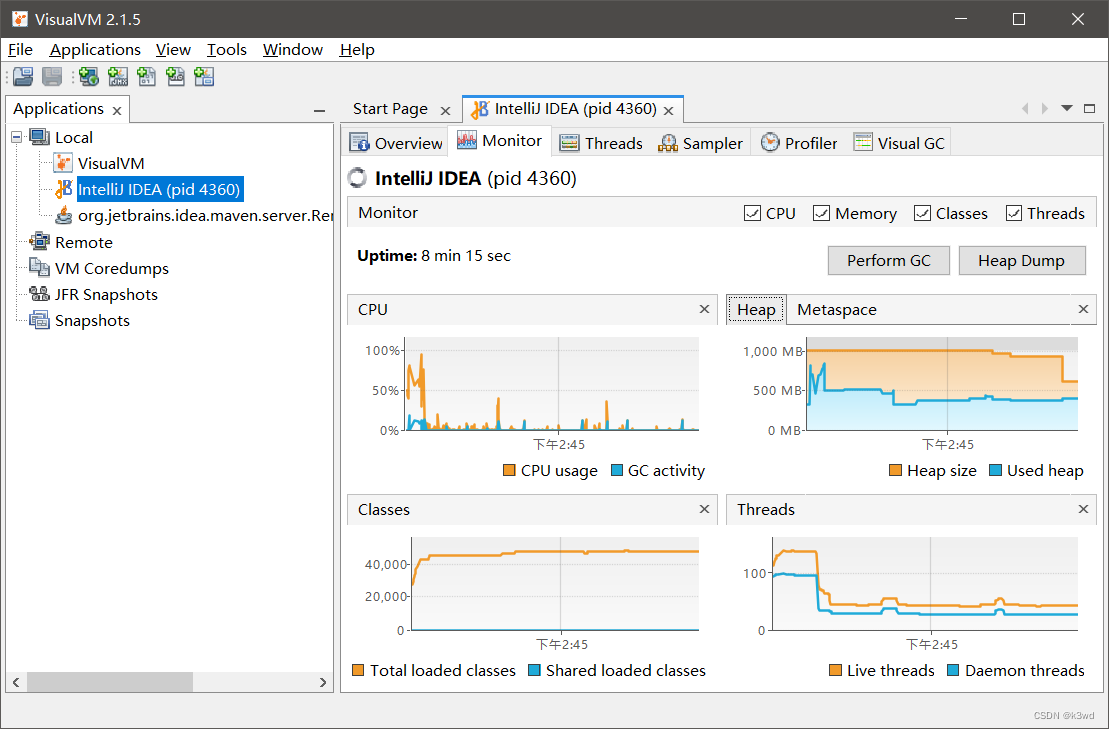
Task: Close the Start Page tab
Action: tap(445, 110)
